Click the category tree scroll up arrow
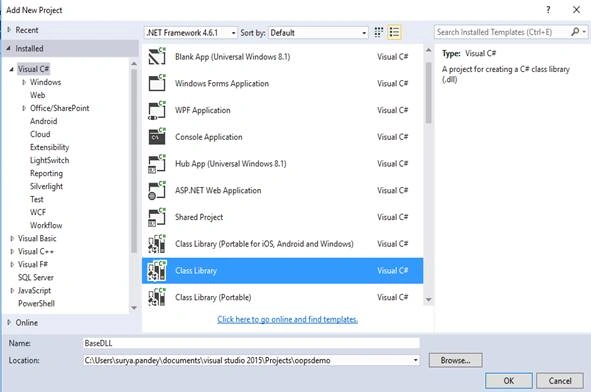Image resolution: width=591 pixels, height=392 pixels. click(134, 64)
